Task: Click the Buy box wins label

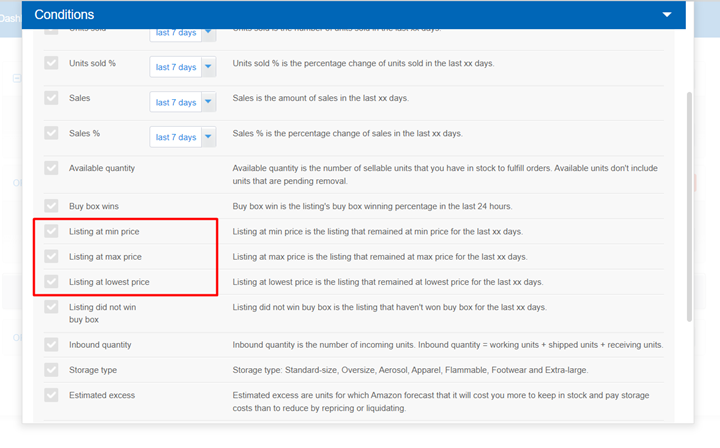Action: (x=94, y=206)
